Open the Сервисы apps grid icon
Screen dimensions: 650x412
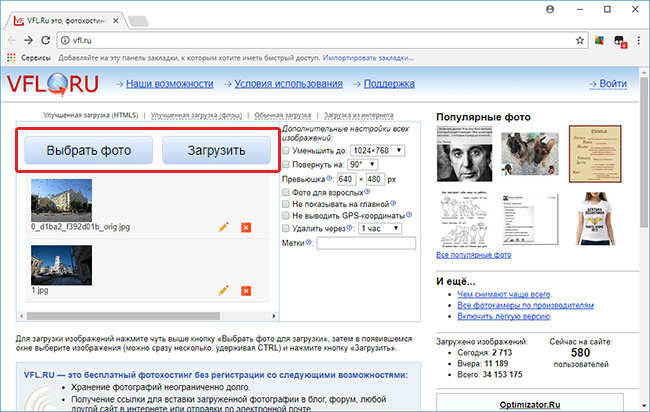click(11, 58)
